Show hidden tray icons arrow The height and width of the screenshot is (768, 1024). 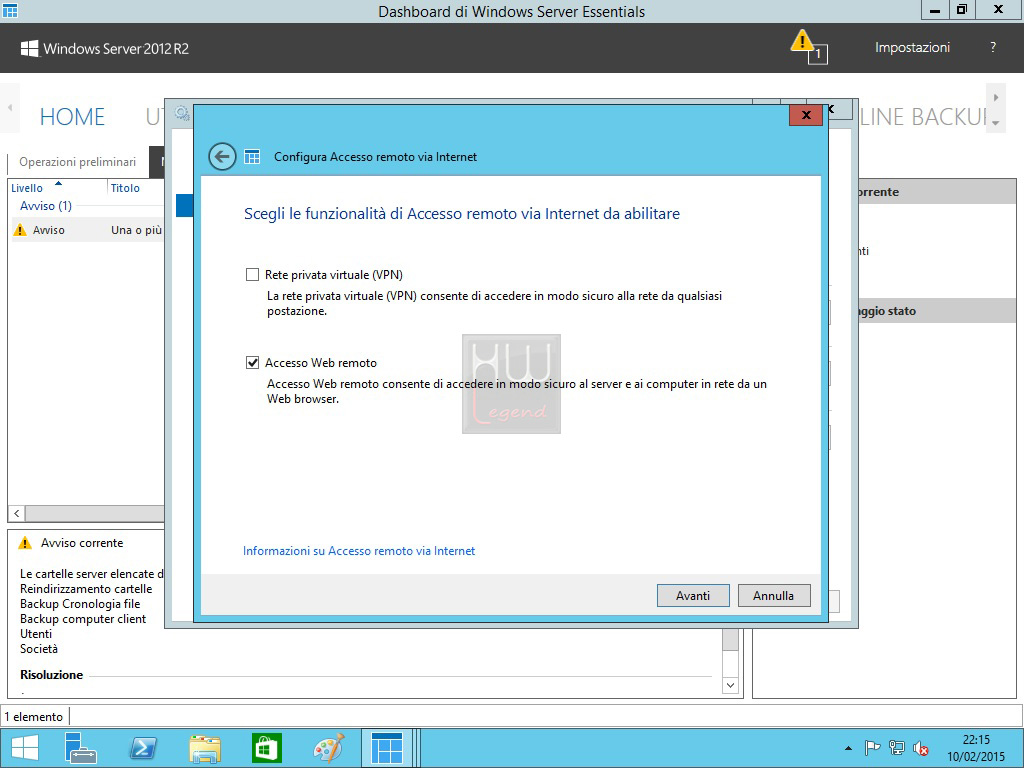(x=848, y=748)
